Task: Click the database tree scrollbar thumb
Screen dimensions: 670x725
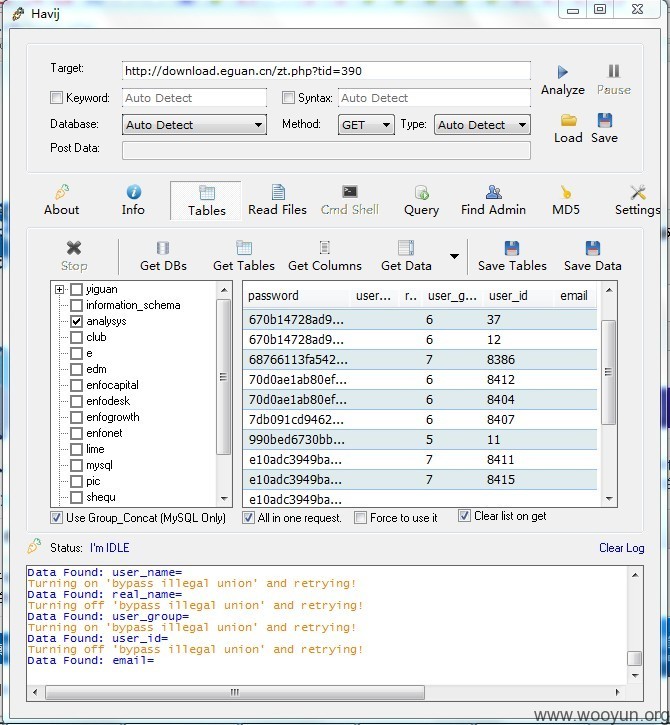Action: click(x=224, y=377)
